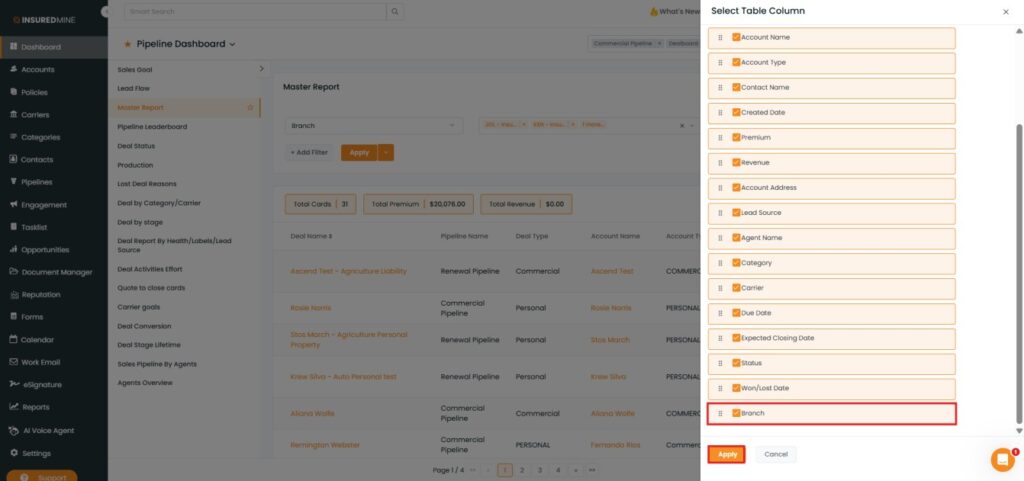Click Apply in the column panel
Screen dimensions: 1024x481
pyautogui.click(x=727, y=454)
